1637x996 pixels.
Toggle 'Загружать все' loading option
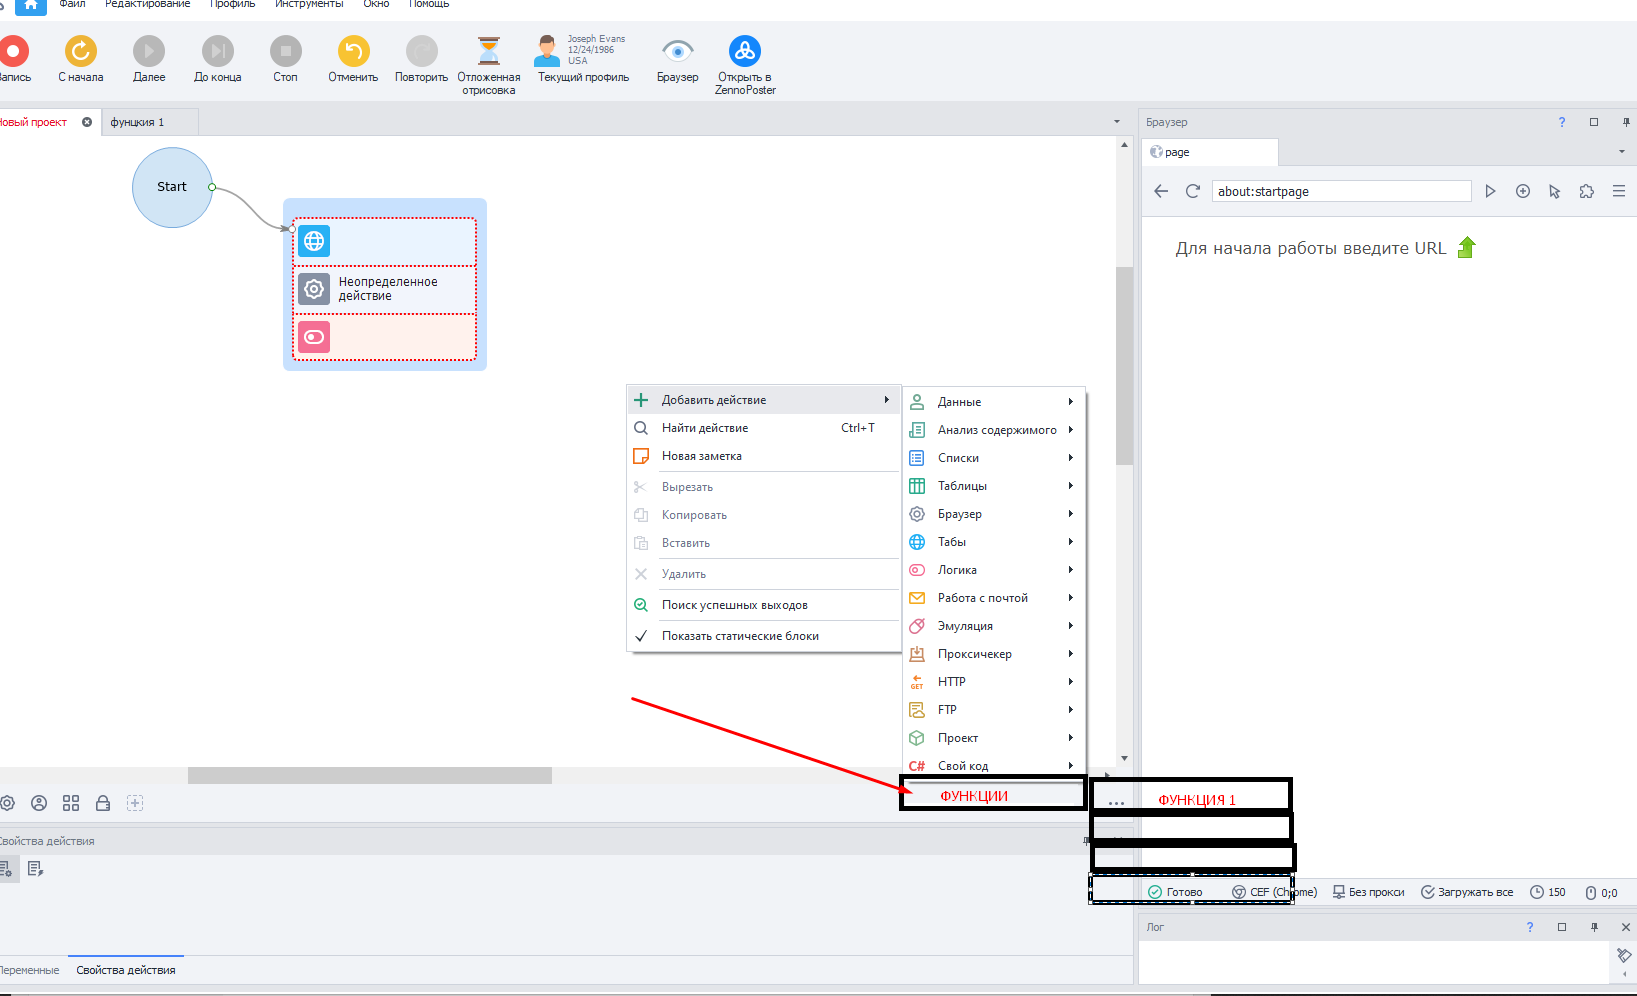point(1467,892)
